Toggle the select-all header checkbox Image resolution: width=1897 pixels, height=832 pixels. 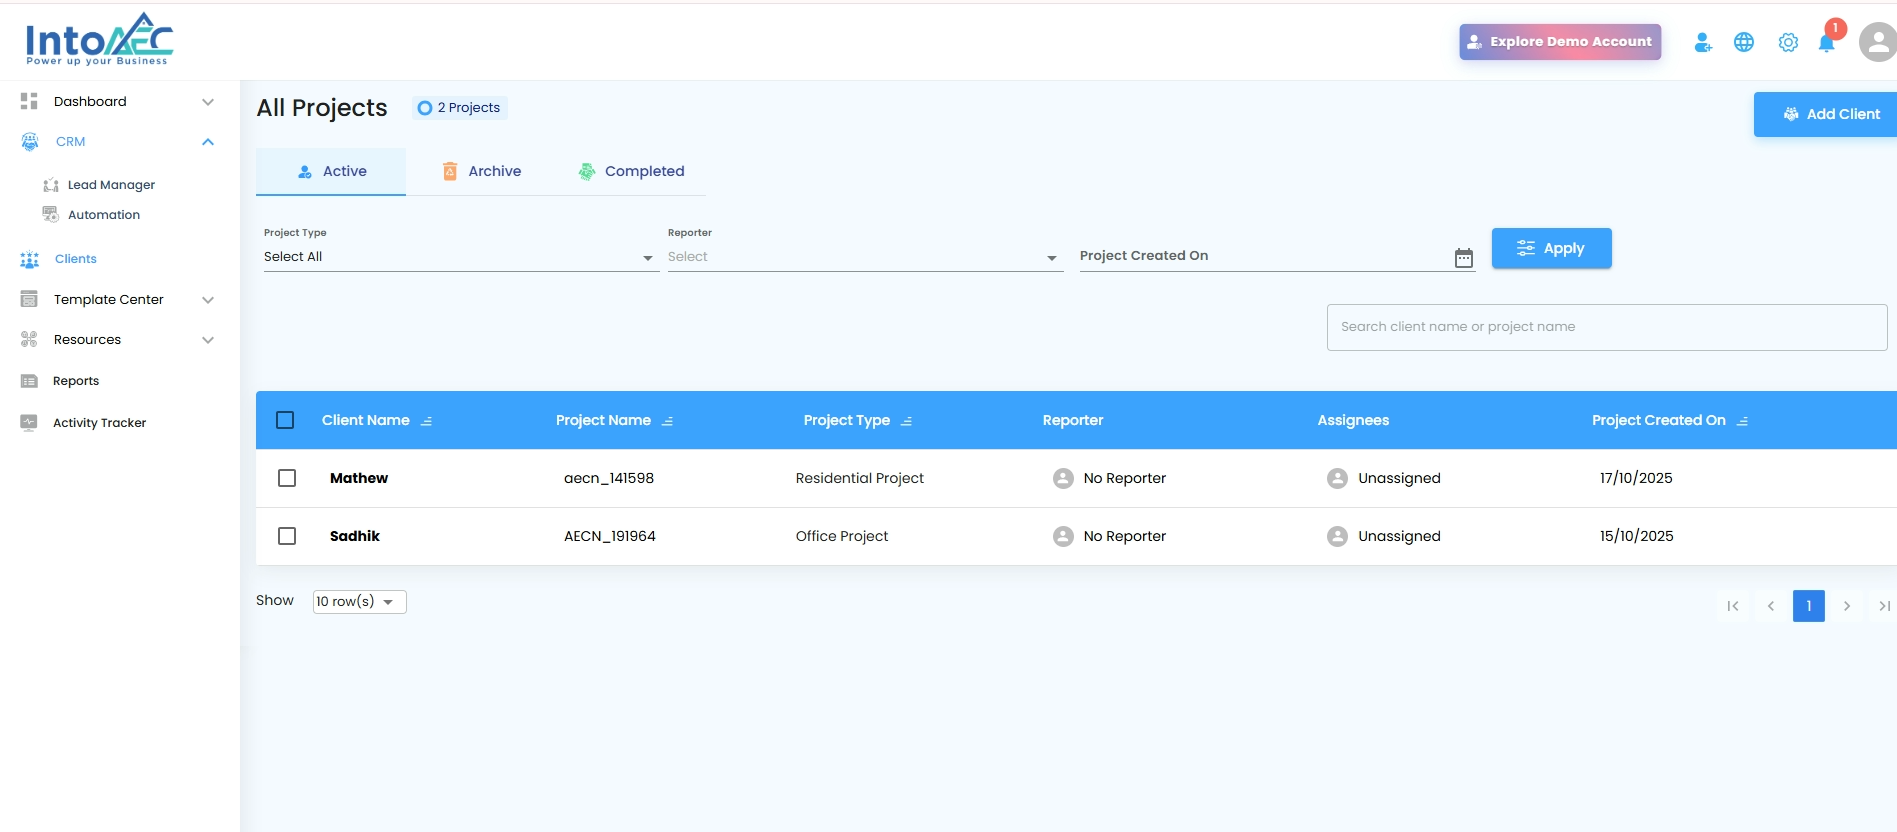click(x=285, y=420)
